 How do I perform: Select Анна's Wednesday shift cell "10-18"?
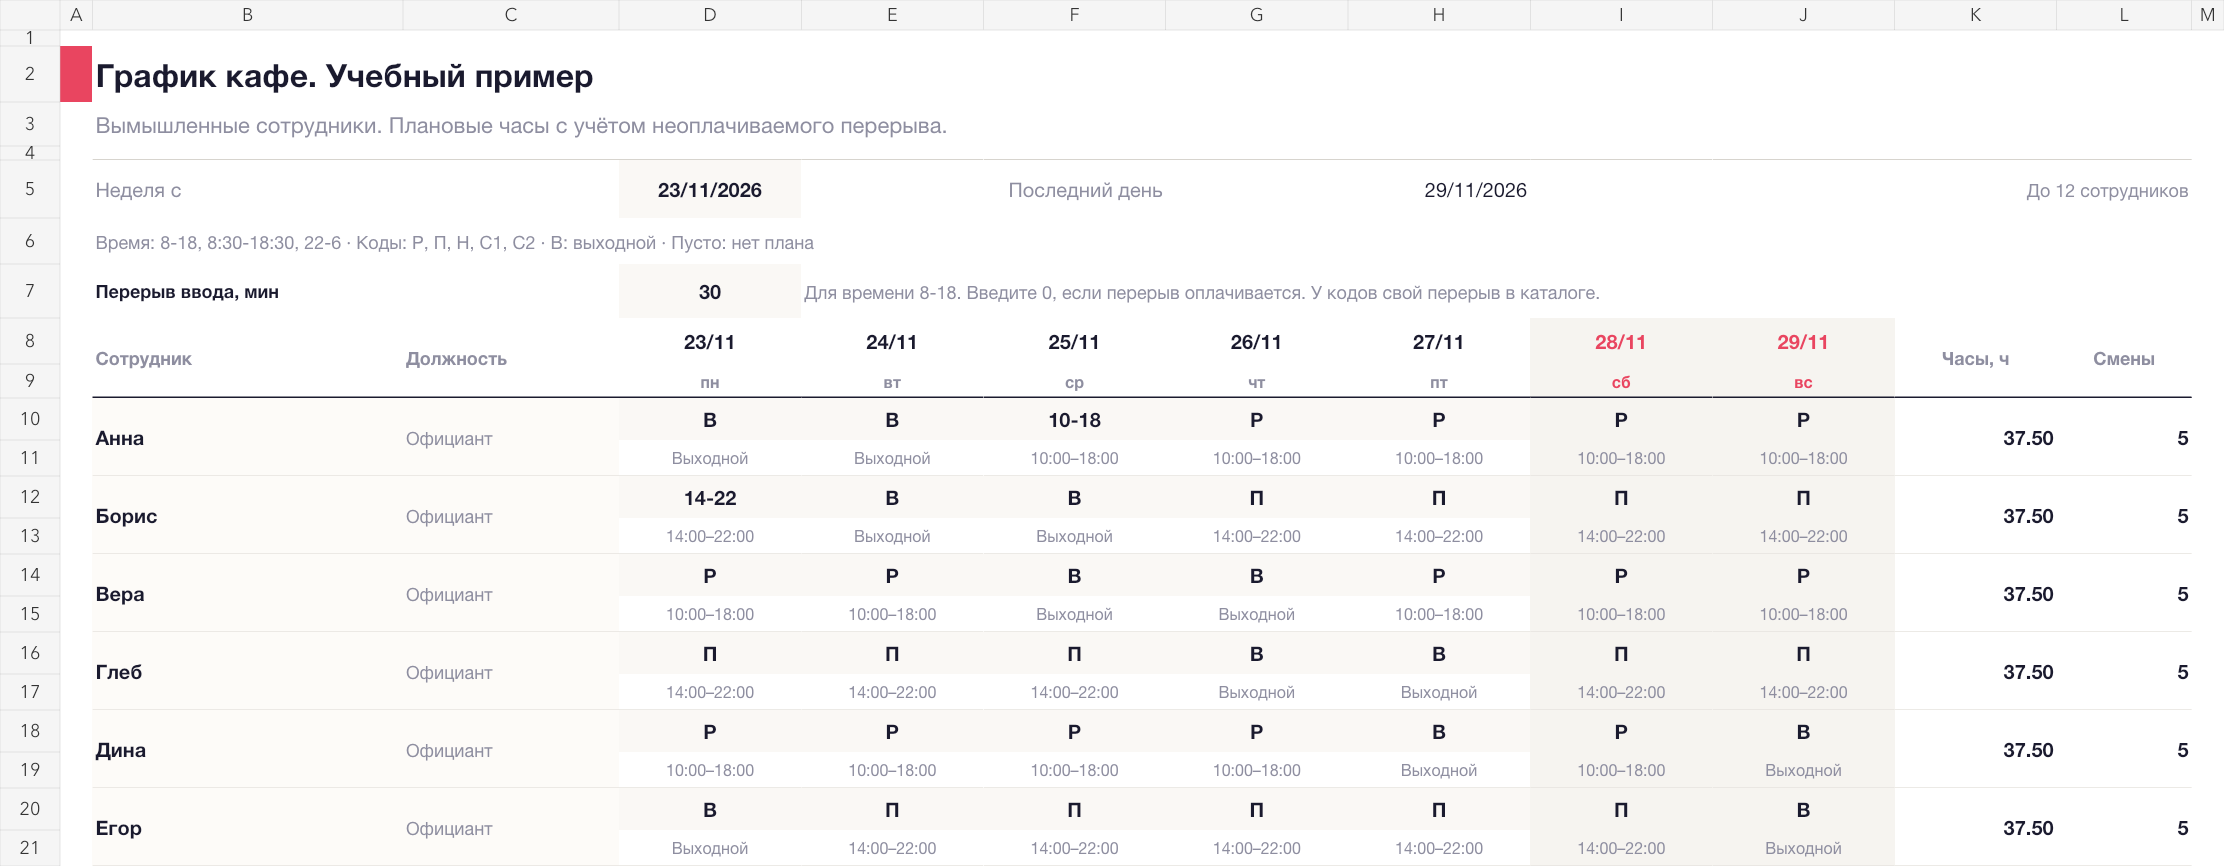(x=1074, y=420)
